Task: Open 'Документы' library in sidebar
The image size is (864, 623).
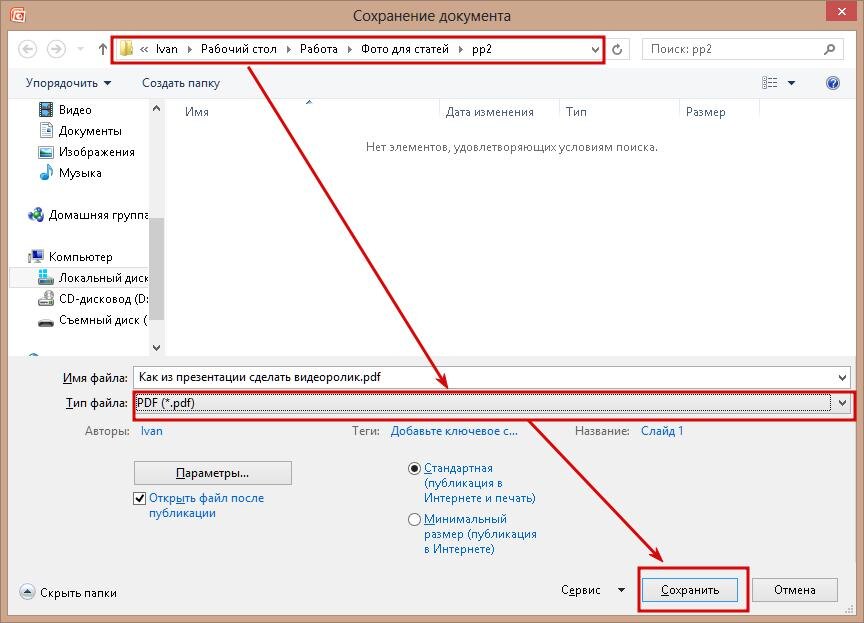Action: coord(80,131)
